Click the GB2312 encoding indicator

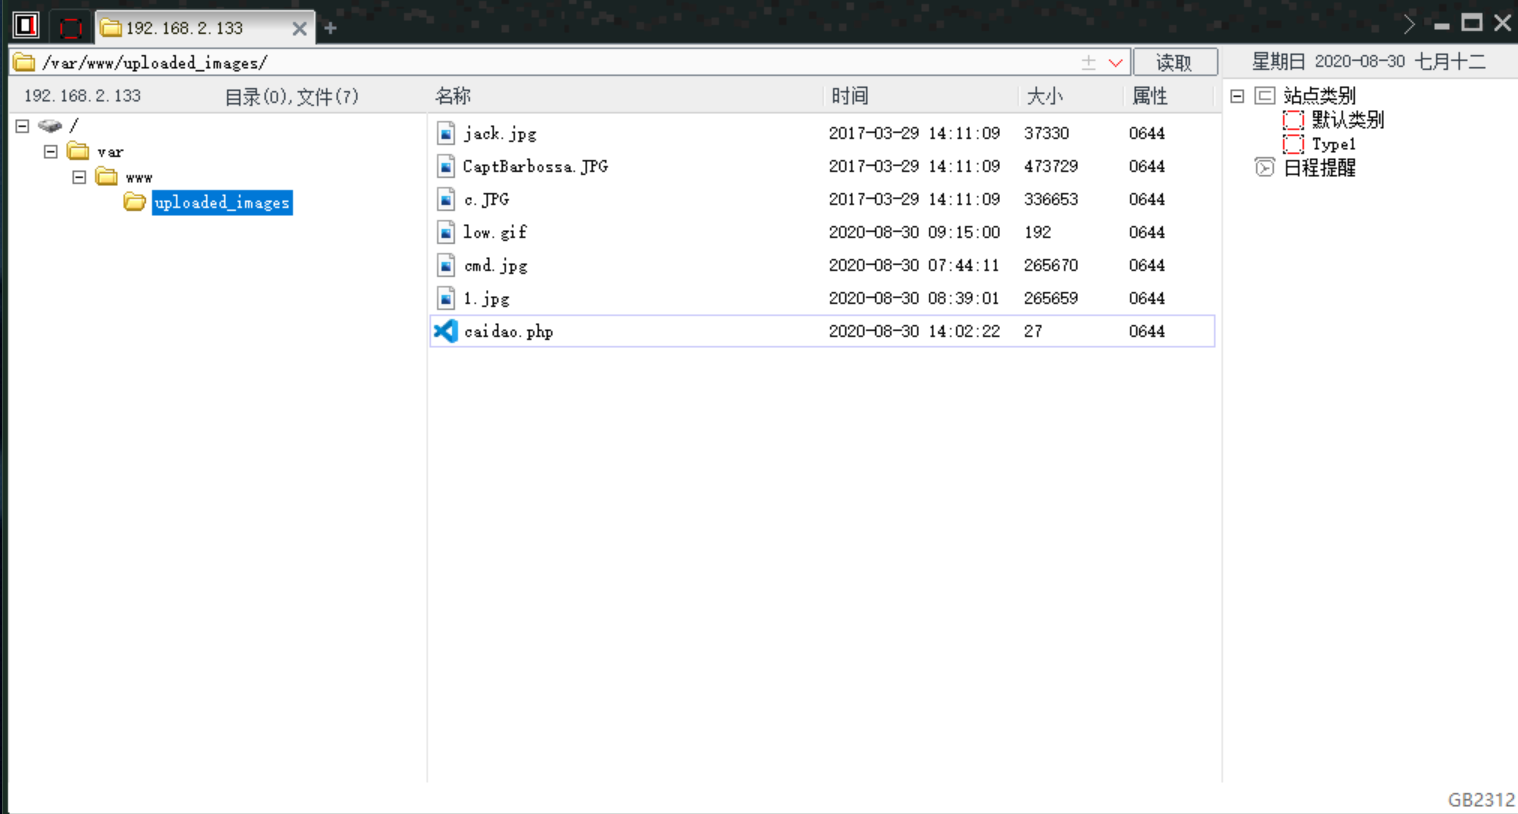click(1481, 800)
